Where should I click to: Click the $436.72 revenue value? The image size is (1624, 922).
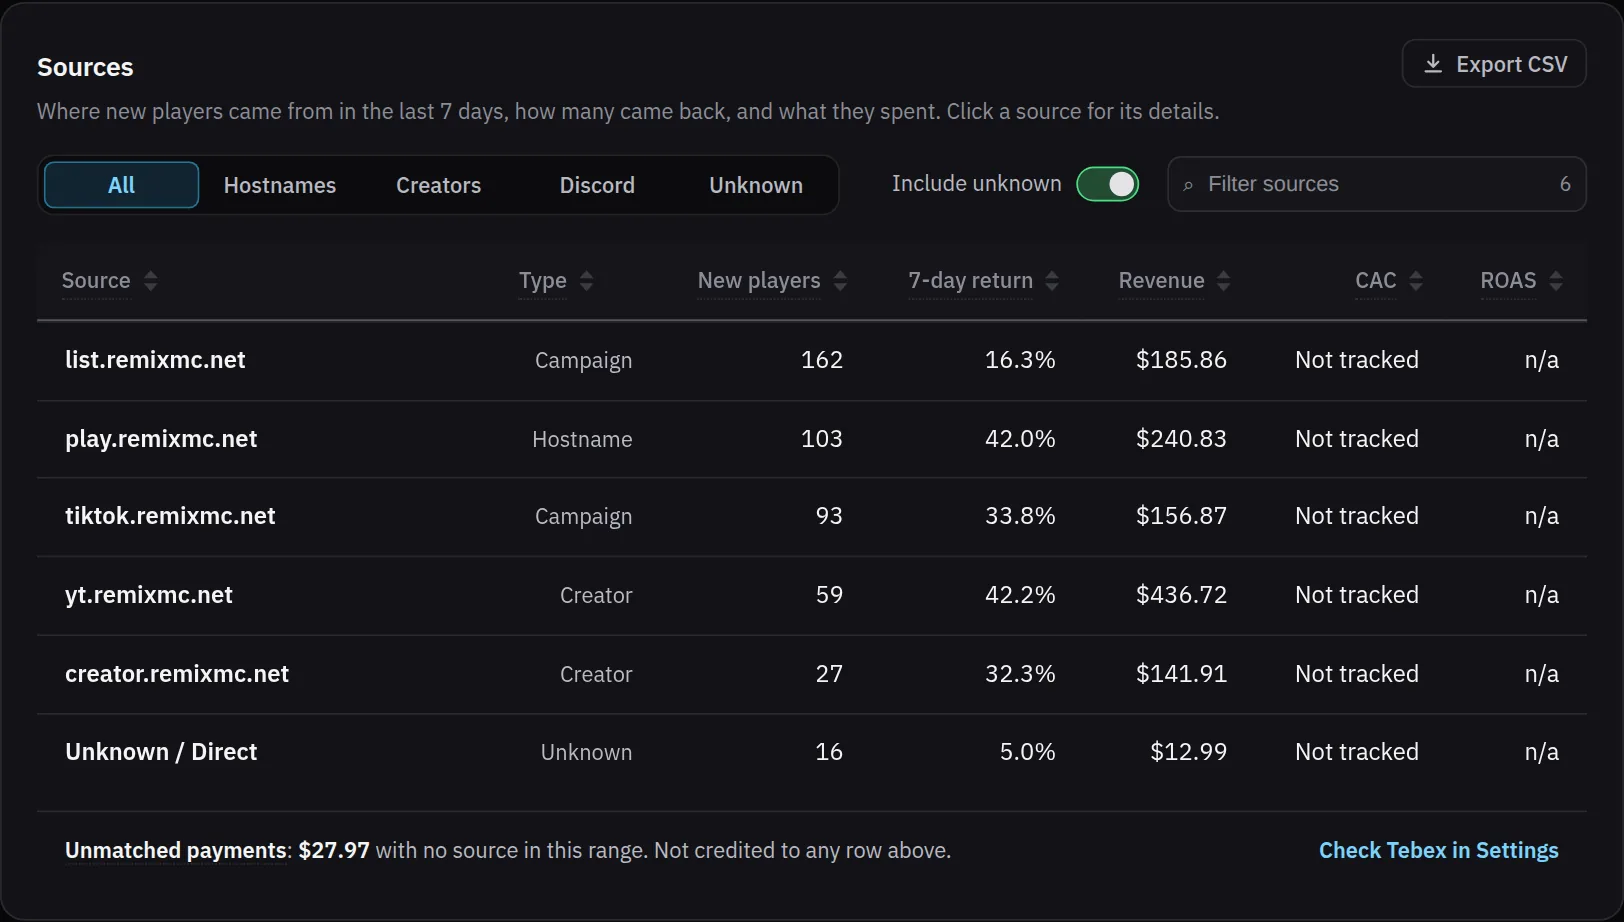coord(1181,595)
